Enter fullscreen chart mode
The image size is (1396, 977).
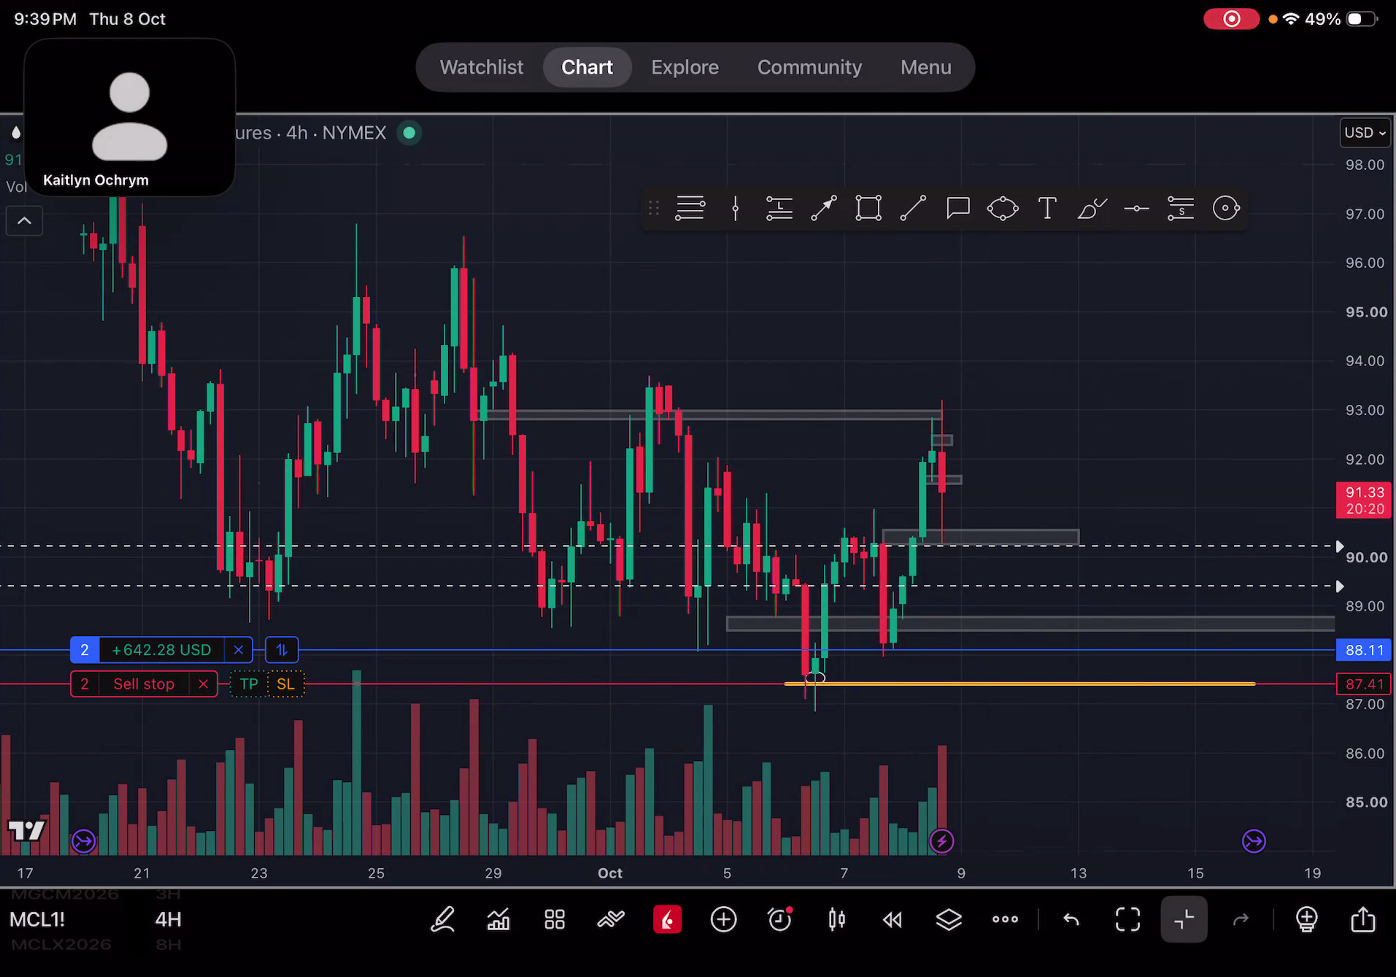[x=1128, y=920]
